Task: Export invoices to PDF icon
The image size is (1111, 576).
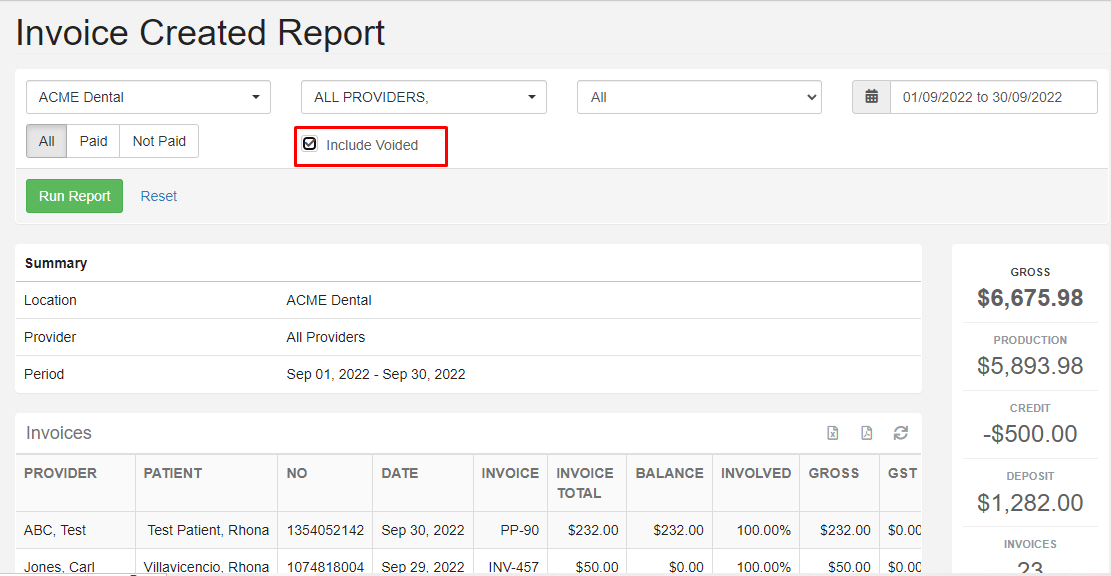Action: point(867,433)
